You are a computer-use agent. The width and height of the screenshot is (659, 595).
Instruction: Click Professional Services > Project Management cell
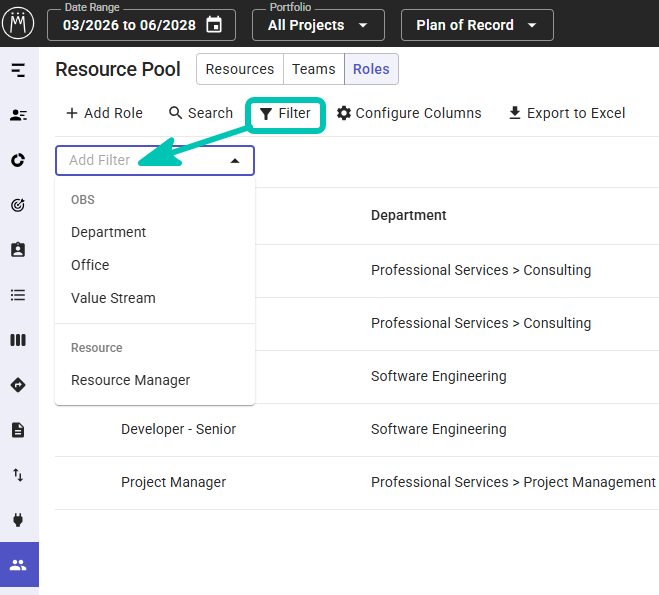[513, 482]
